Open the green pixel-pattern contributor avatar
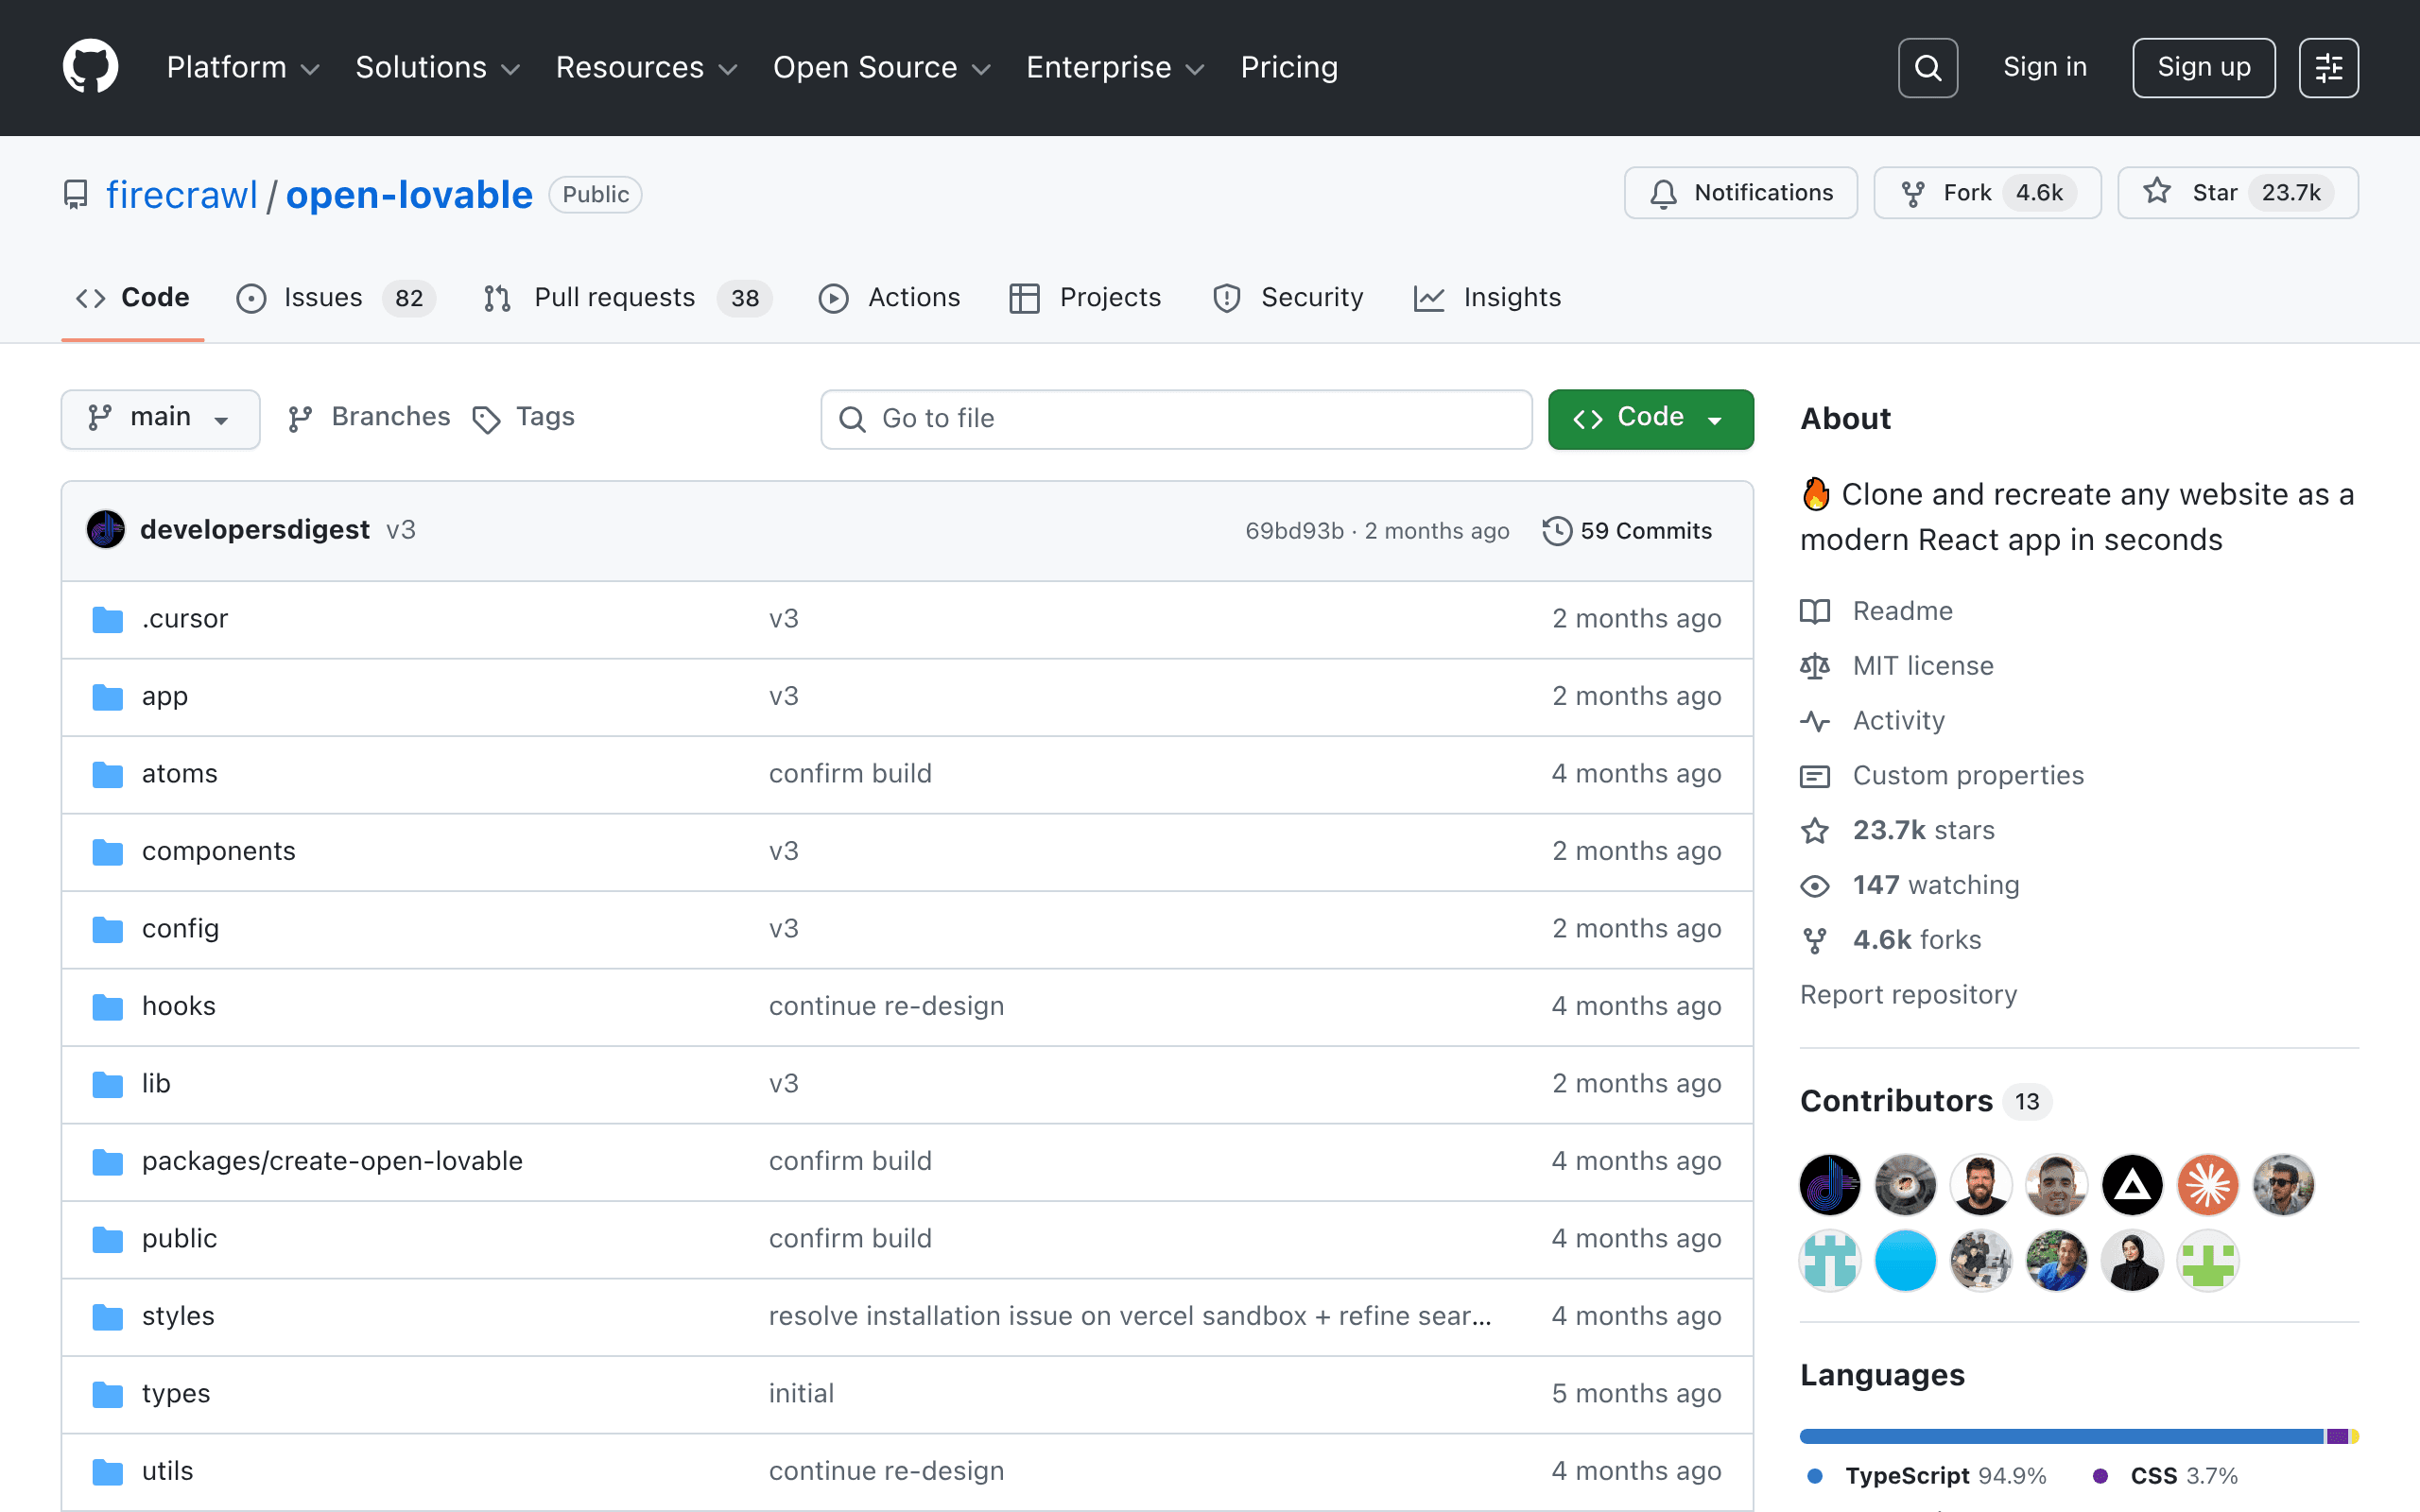This screenshot has width=2420, height=1512. [2208, 1261]
